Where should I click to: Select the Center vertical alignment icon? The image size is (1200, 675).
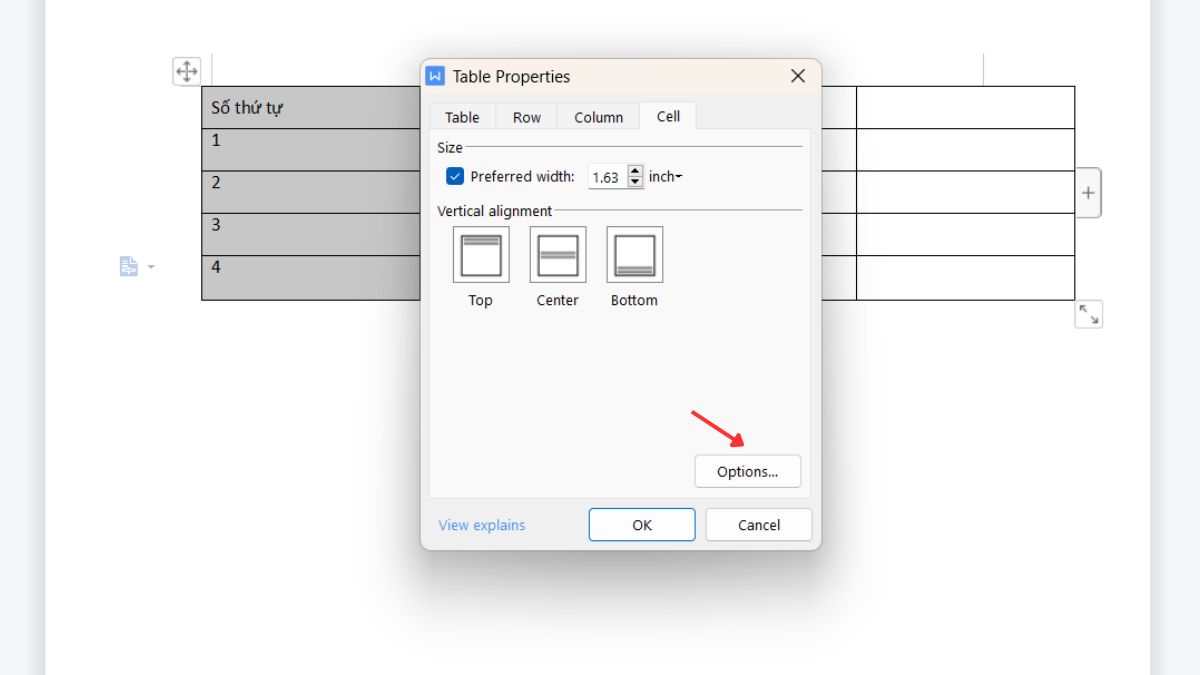coord(558,254)
